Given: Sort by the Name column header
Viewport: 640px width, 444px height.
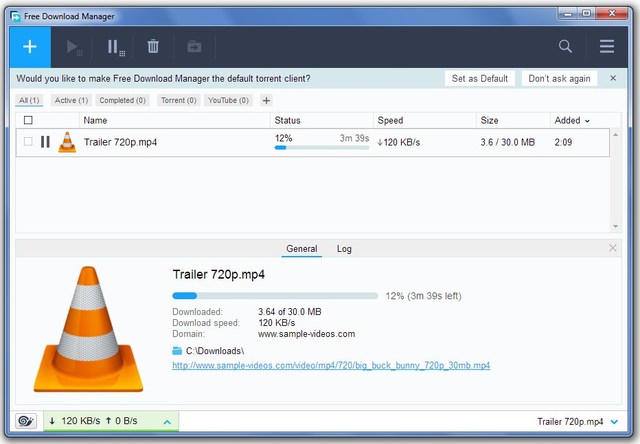Looking at the screenshot, I should pos(95,120).
